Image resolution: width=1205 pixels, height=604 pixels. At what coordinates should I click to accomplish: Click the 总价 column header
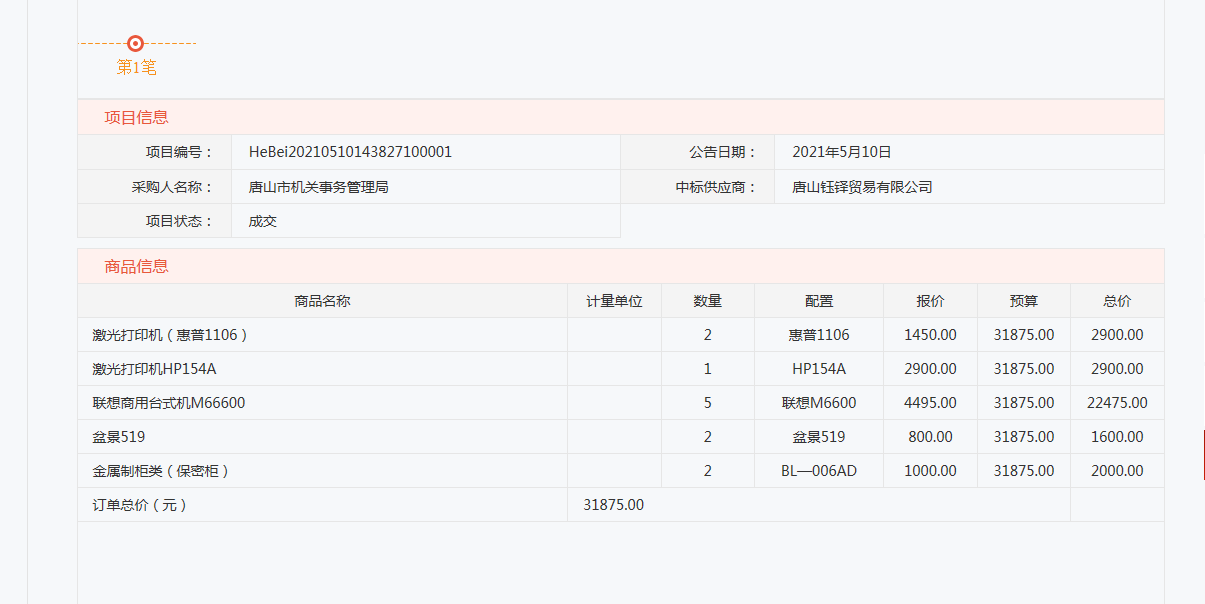click(x=1117, y=301)
